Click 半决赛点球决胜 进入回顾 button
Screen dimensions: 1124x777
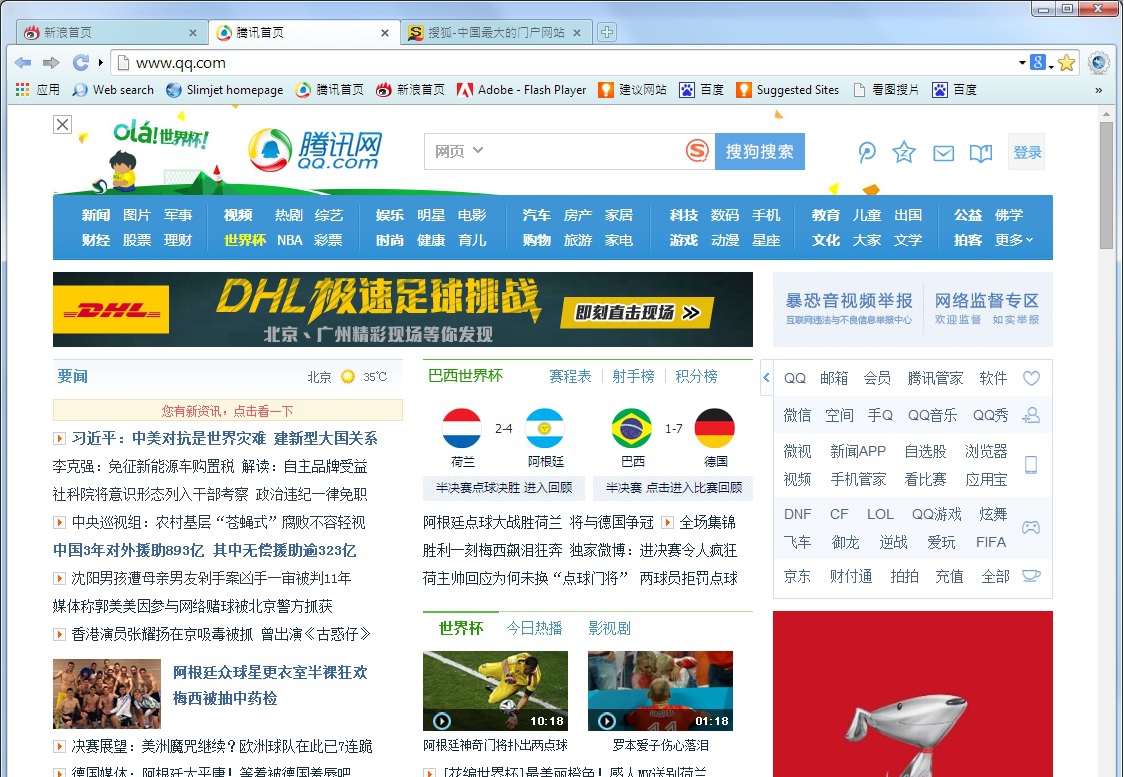504,488
